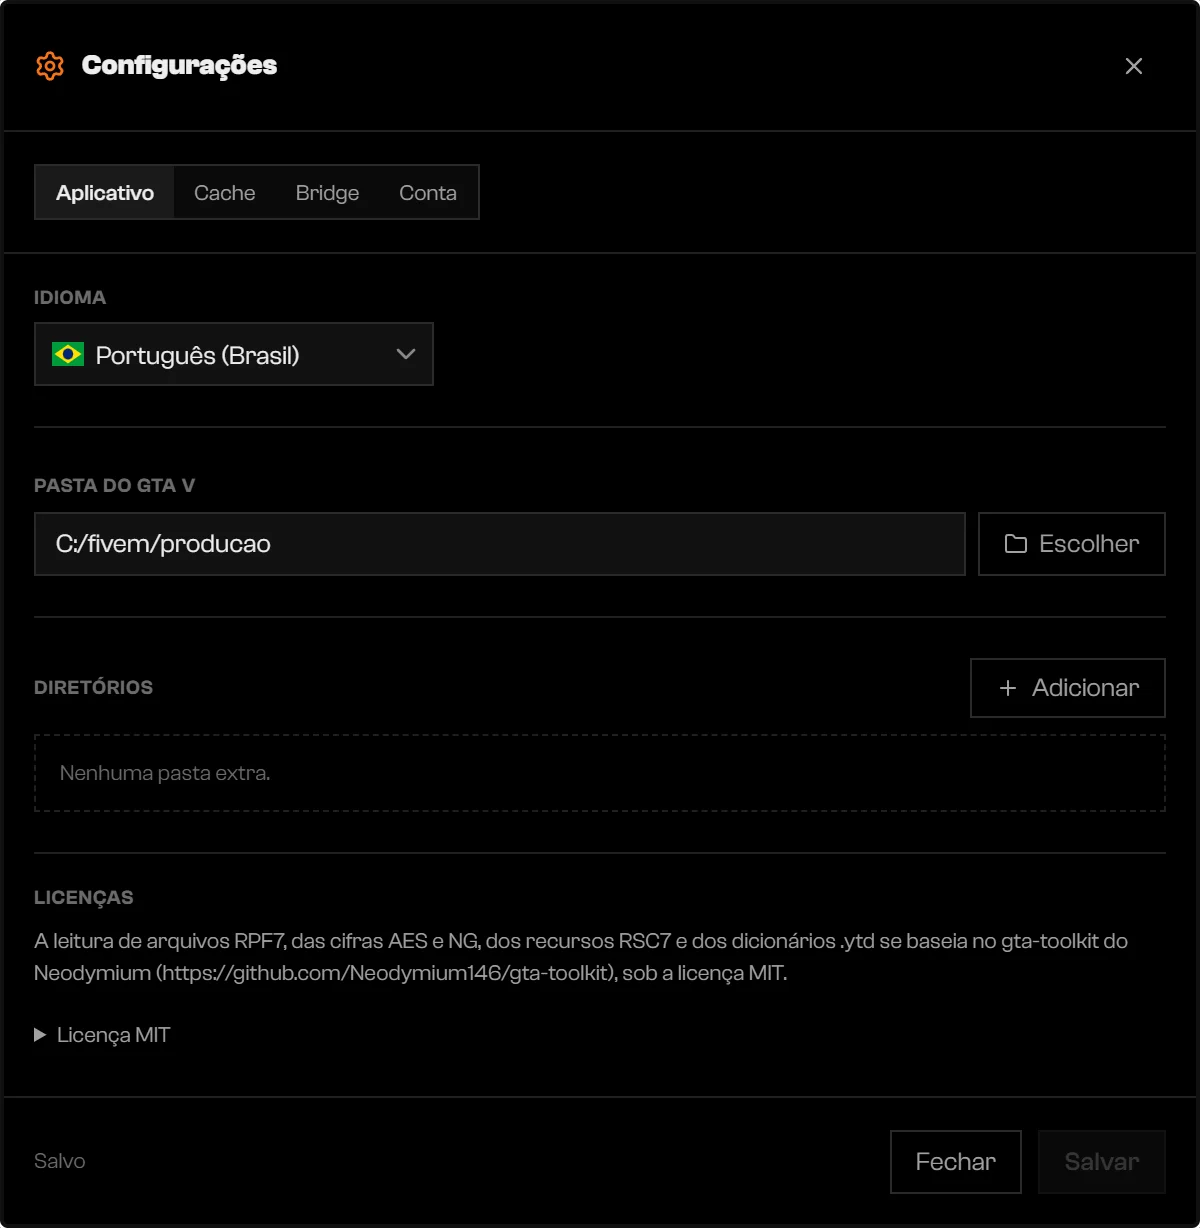This screenshot has width=1200, height=1228.
Task: Click the PASTA DO GTA V label
Action: [115, 486]
